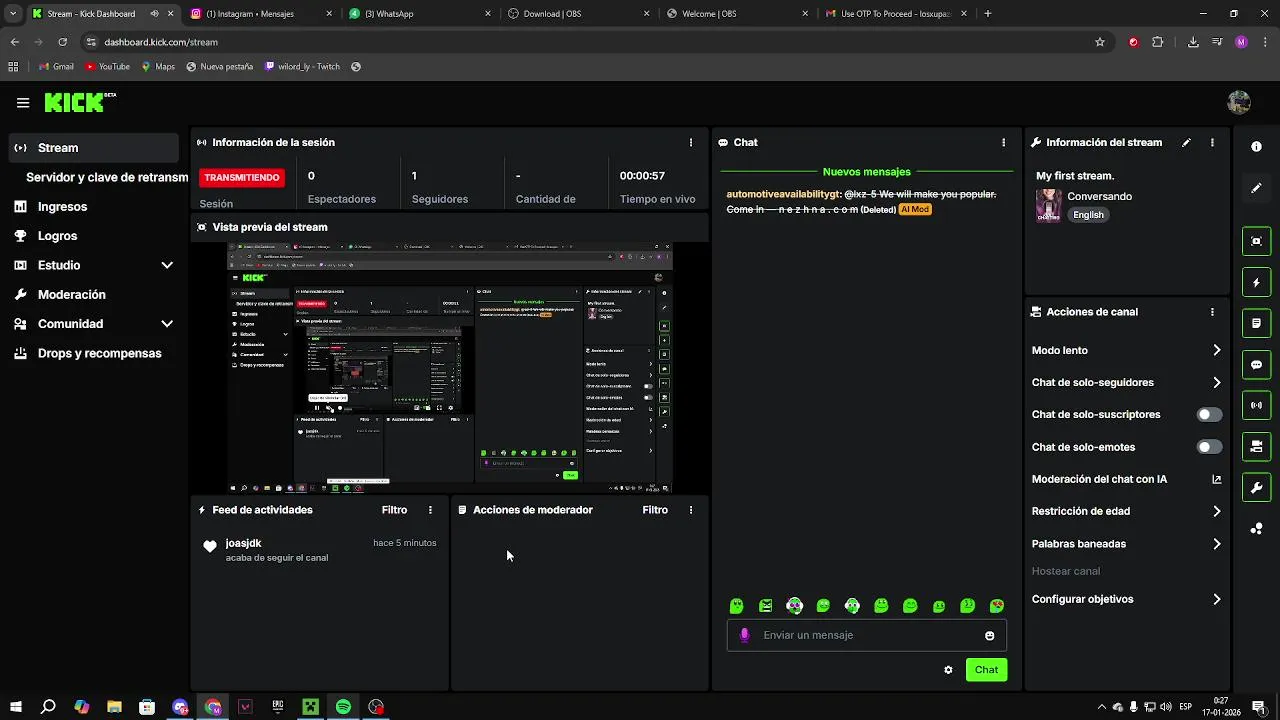The height and width of the screenshot is (720, 1280).
Task: Click the purple microphone icon in chat input
Action: point(744,635)
